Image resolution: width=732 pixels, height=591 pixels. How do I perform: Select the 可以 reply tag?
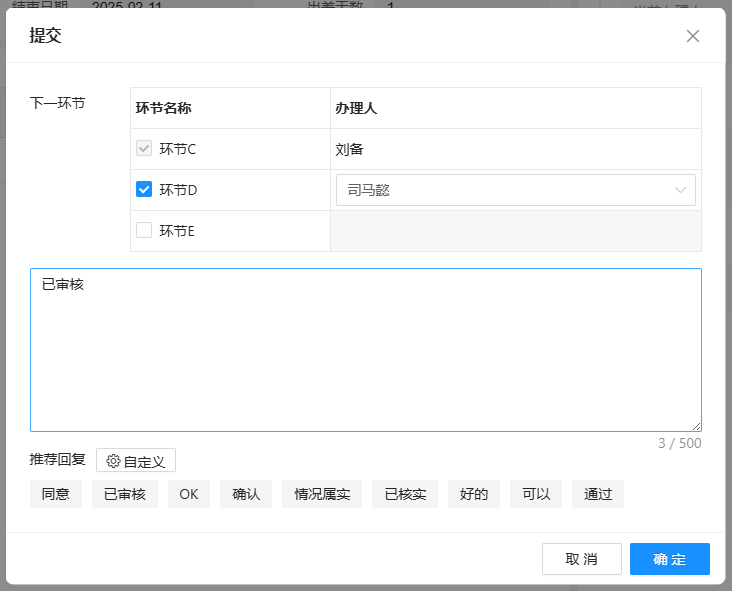[x=536, y=494]
